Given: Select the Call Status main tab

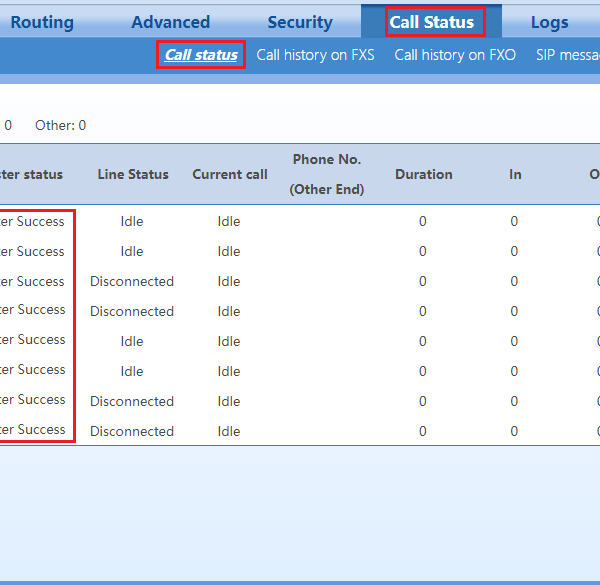Looking at the screenshot, I should click(432, 22).
